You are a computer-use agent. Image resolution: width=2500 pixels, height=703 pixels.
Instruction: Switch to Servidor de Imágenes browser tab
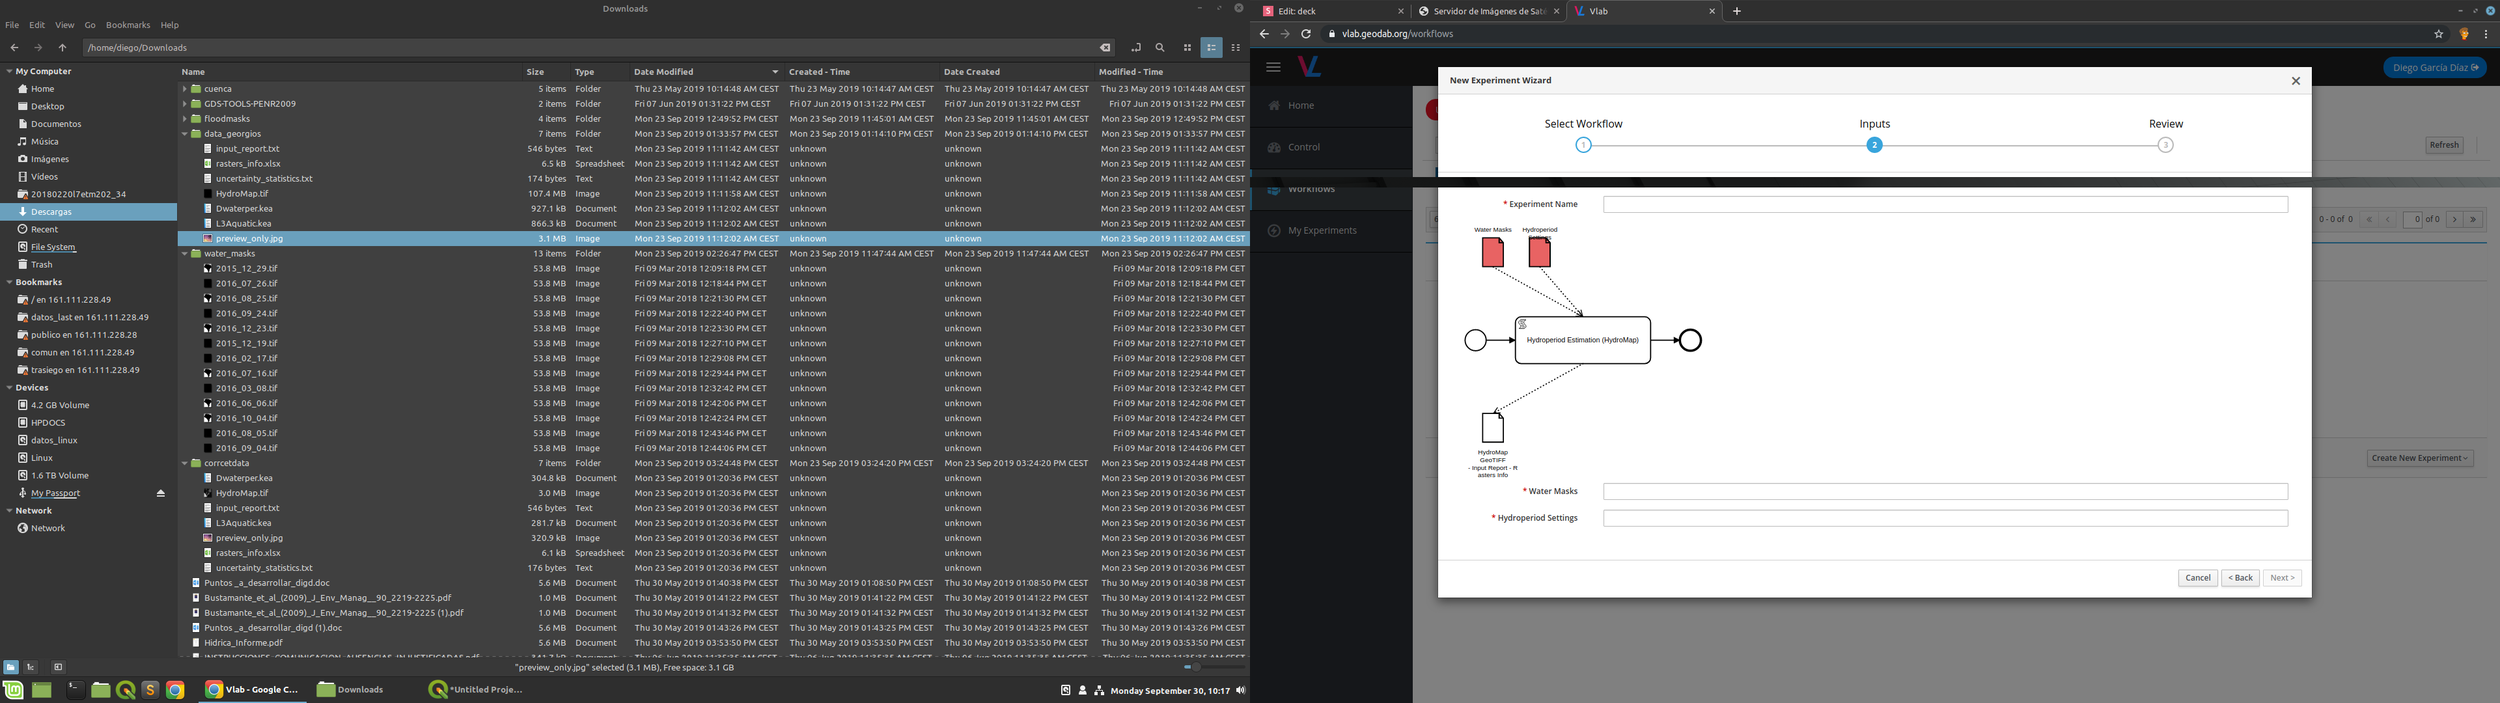pos(1488,11)
